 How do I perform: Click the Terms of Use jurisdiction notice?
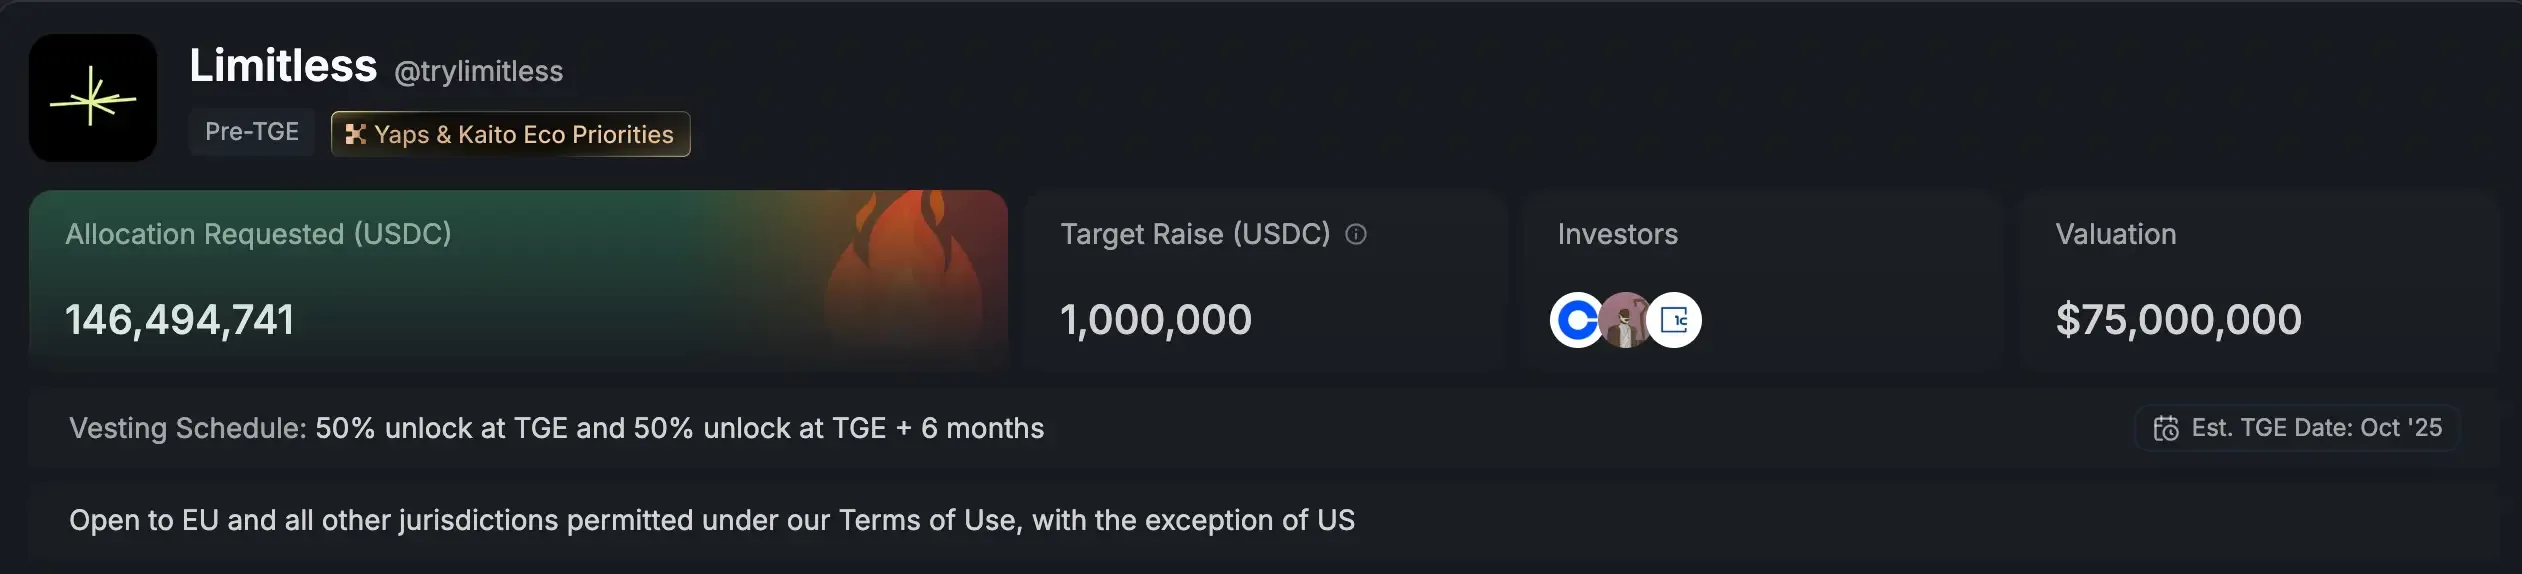[711, 520]
